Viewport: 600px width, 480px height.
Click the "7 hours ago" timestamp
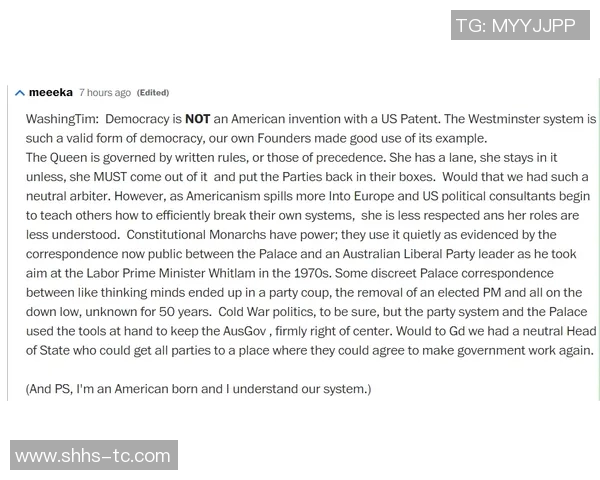click(104, 93)
